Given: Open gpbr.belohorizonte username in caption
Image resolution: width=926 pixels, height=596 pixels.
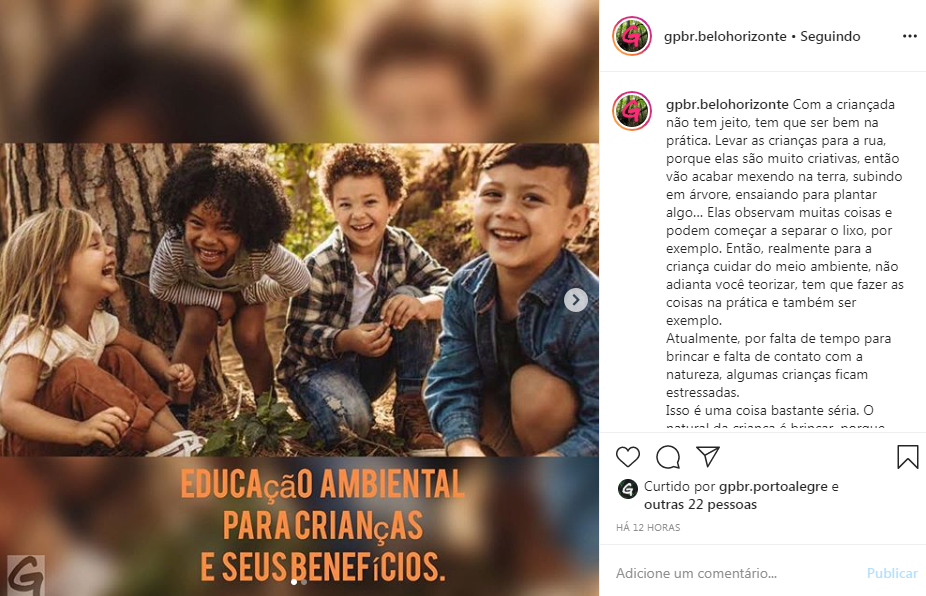Looking at the screenshot, I should point(727,105).
